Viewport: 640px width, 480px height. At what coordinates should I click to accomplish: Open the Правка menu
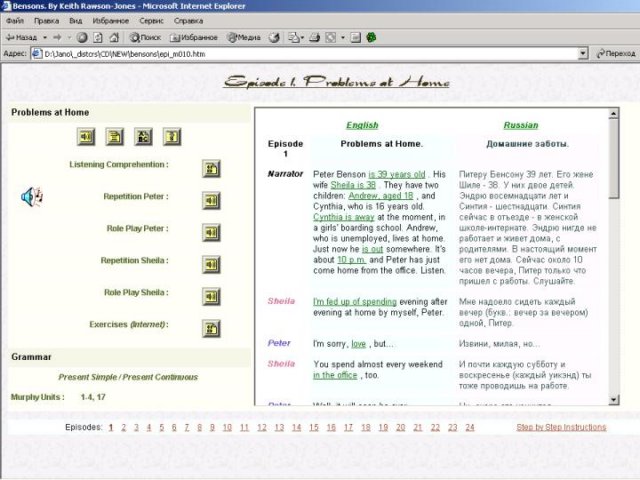(46, 21)
